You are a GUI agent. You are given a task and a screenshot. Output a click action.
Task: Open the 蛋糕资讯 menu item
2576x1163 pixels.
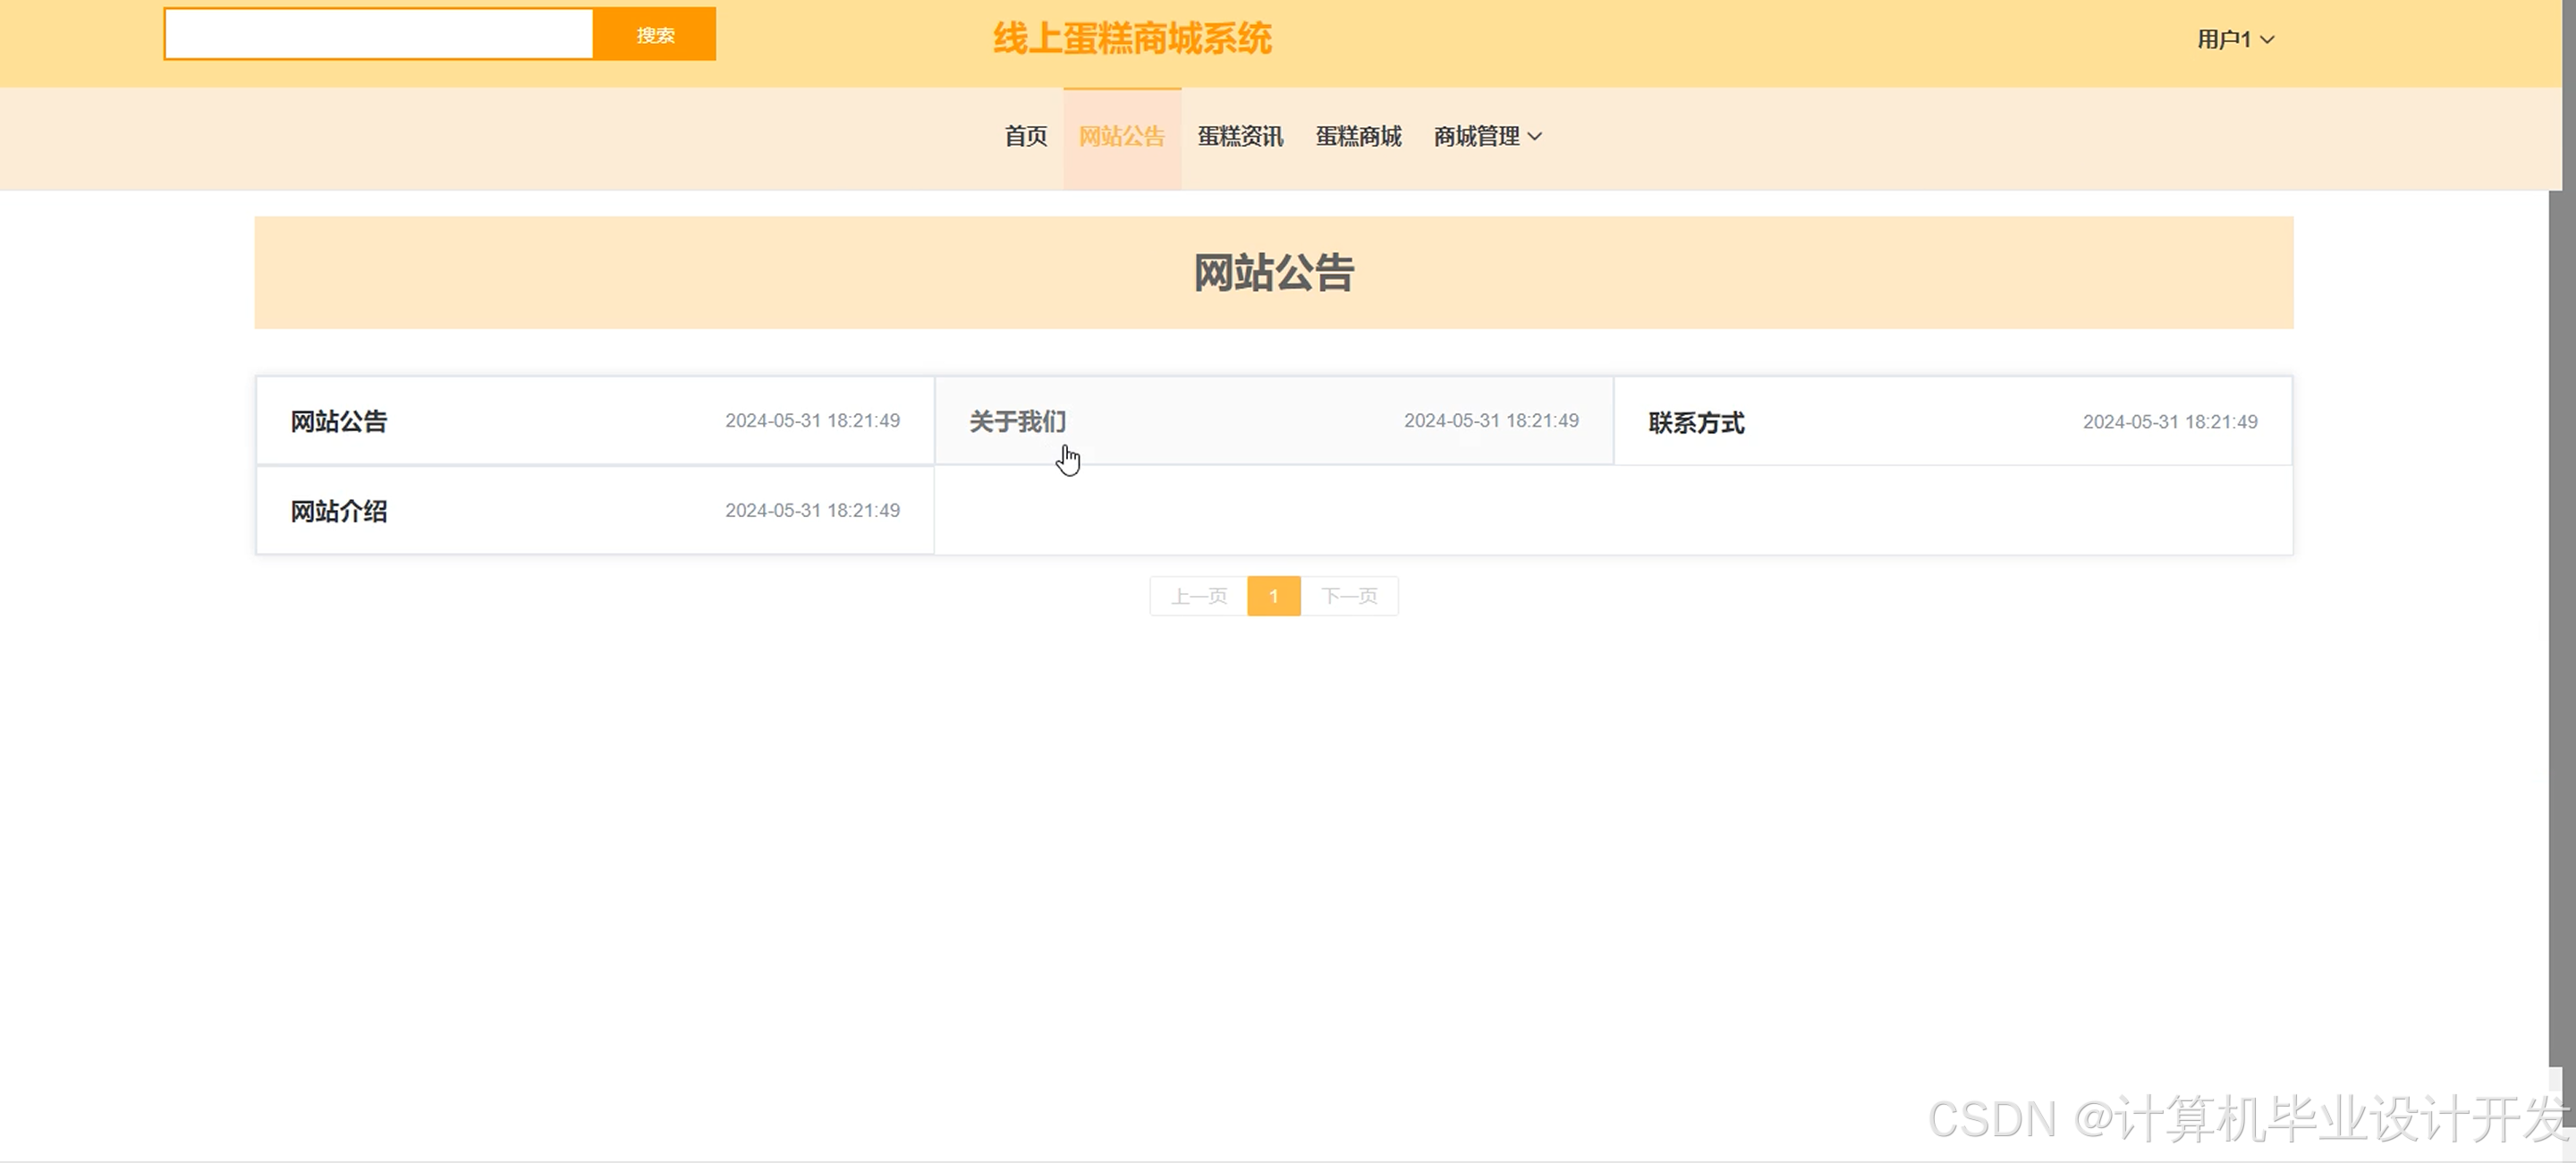(x=1240, y=136)
